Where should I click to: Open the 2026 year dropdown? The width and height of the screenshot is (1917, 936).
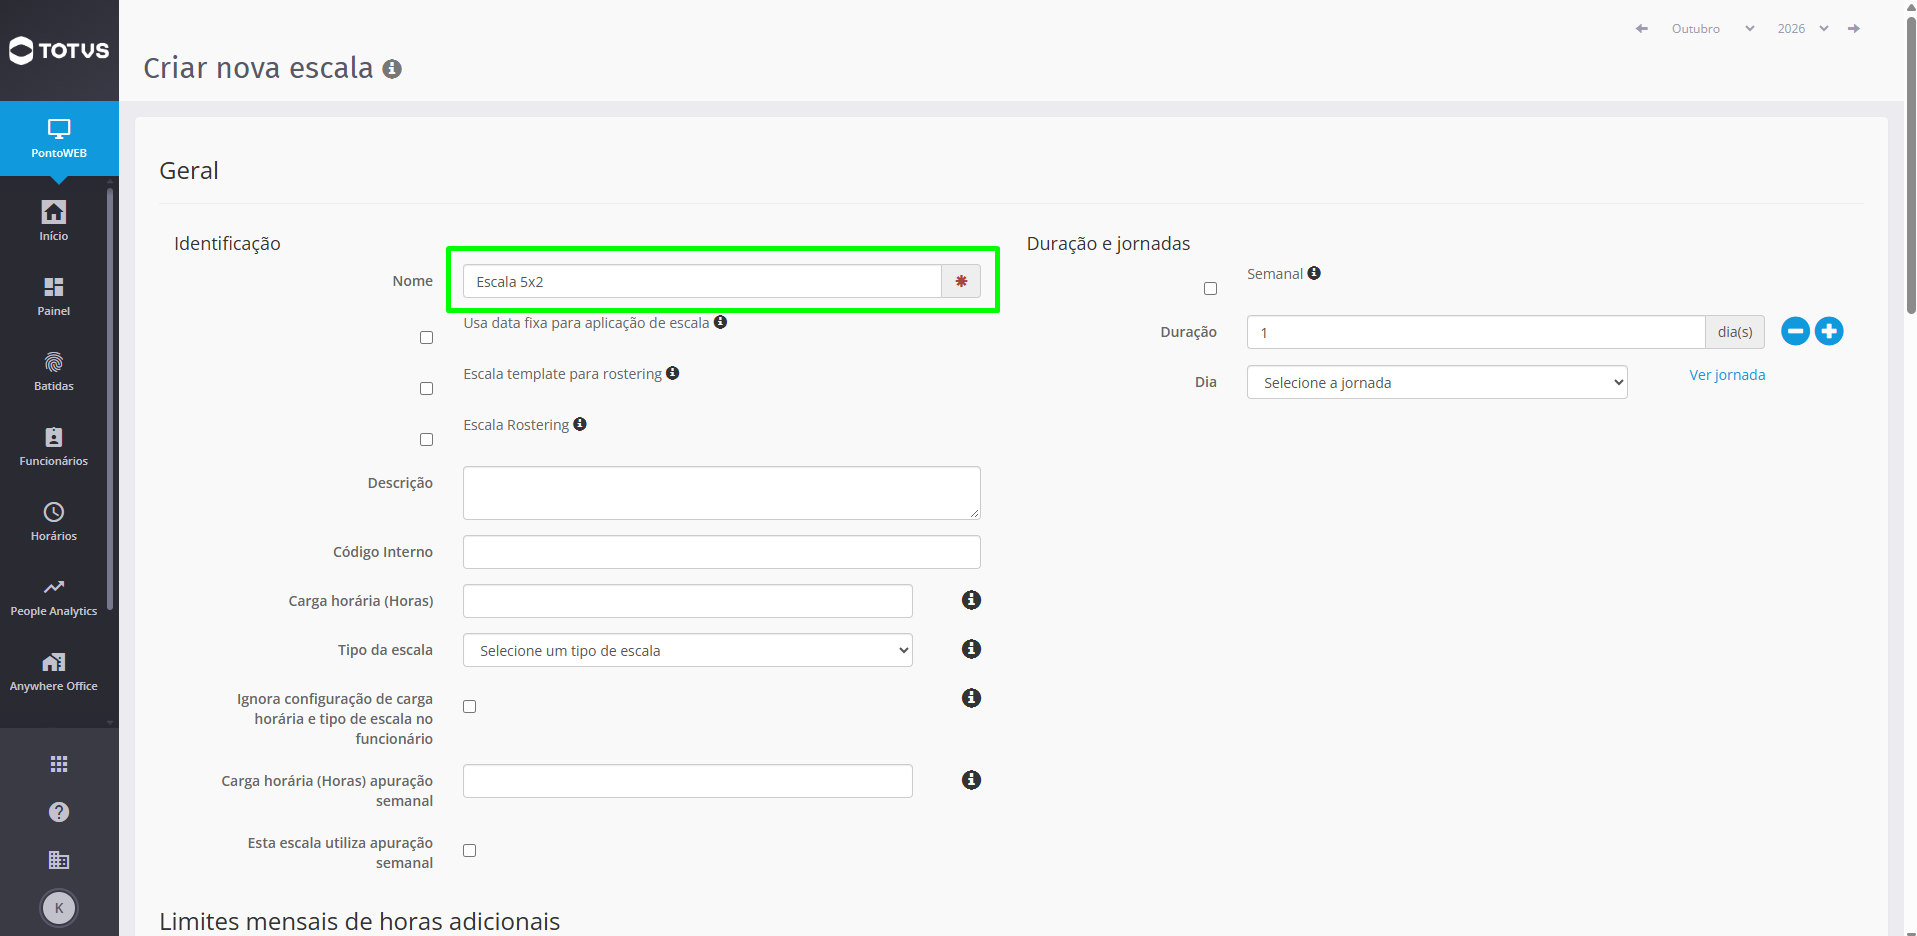tap(1803, 29)
